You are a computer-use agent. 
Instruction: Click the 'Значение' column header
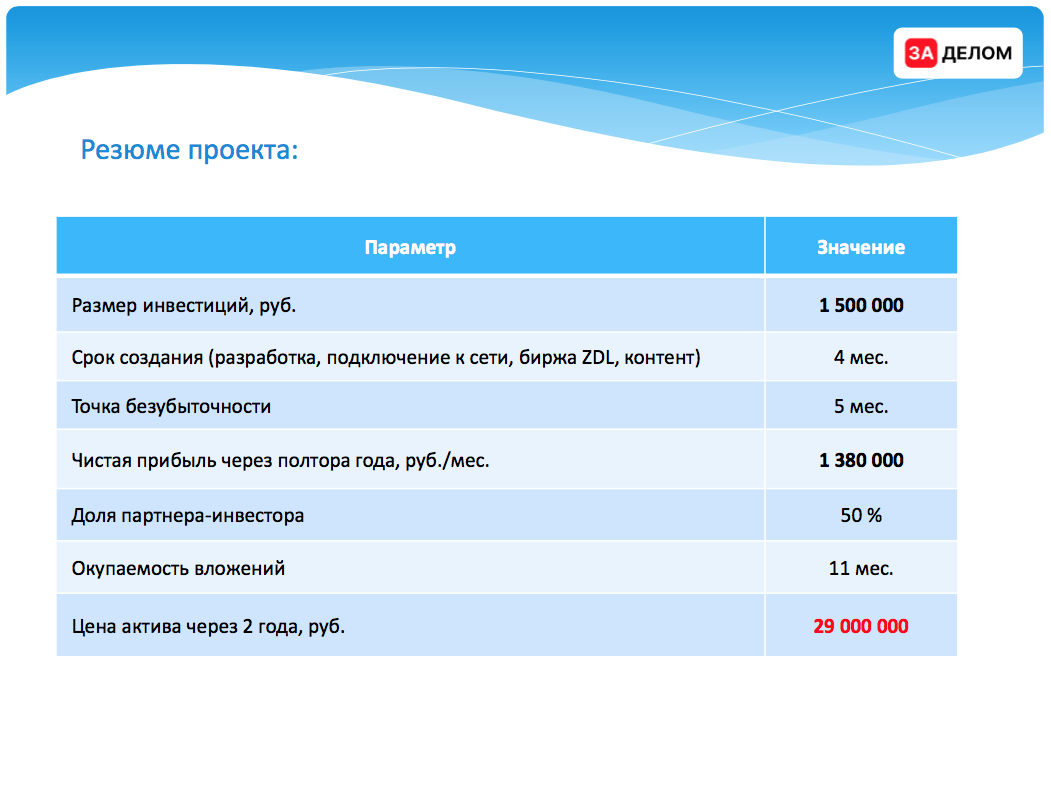[861, 247]
